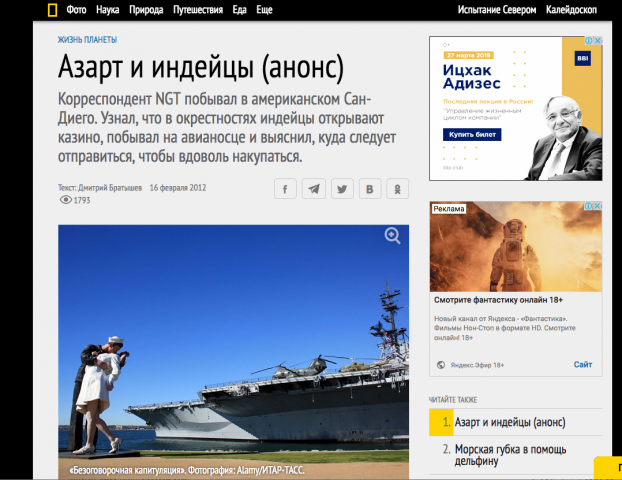Open Морская губка в помощь дельфину article

510,455
